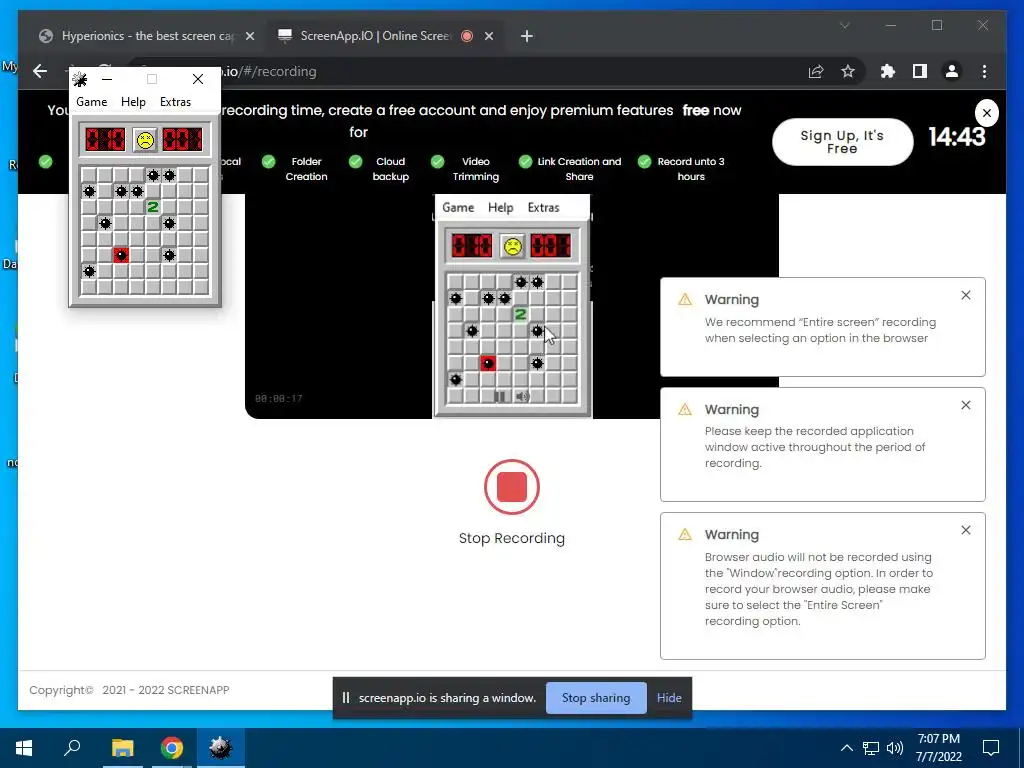The height and width of the screenshot is (768, 1024).
Task: Click the Chrome taskbar icon
Action: pos(172,748)
